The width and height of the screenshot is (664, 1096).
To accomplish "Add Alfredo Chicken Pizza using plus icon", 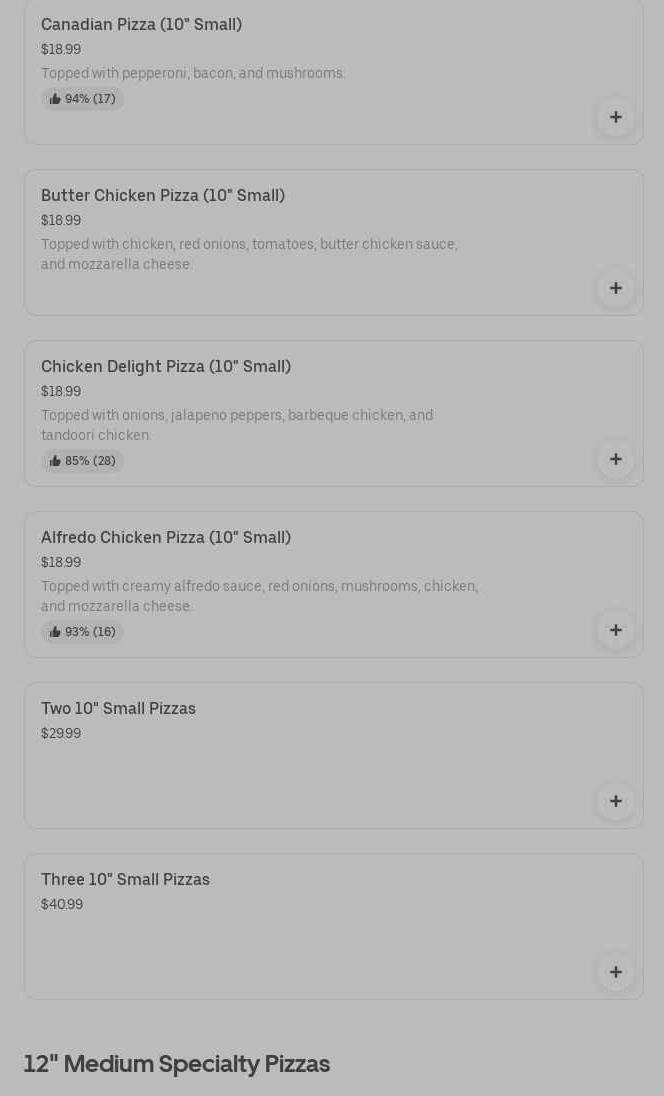I will 616,630.
